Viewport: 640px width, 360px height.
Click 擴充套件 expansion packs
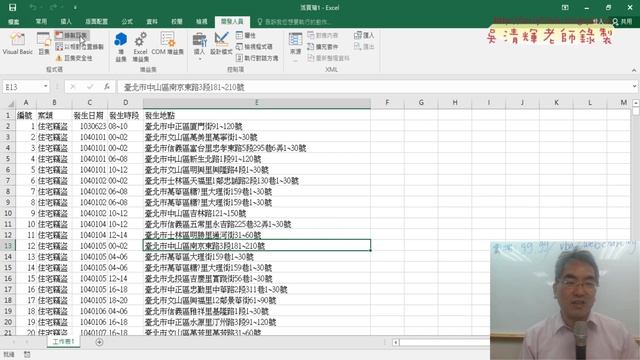(323, 47)
